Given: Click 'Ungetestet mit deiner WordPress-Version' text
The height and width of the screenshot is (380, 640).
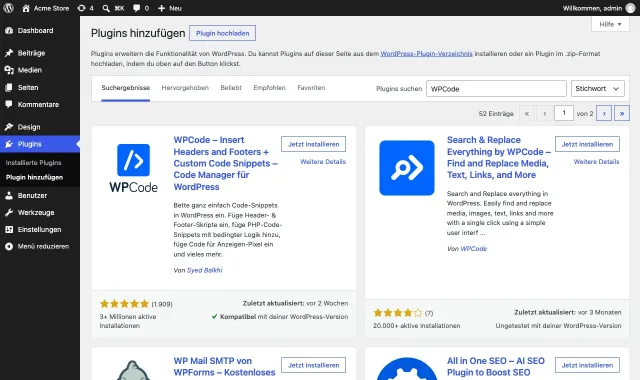Looking at the screenshot, I should pyautogui.click(x=558, y=326).
